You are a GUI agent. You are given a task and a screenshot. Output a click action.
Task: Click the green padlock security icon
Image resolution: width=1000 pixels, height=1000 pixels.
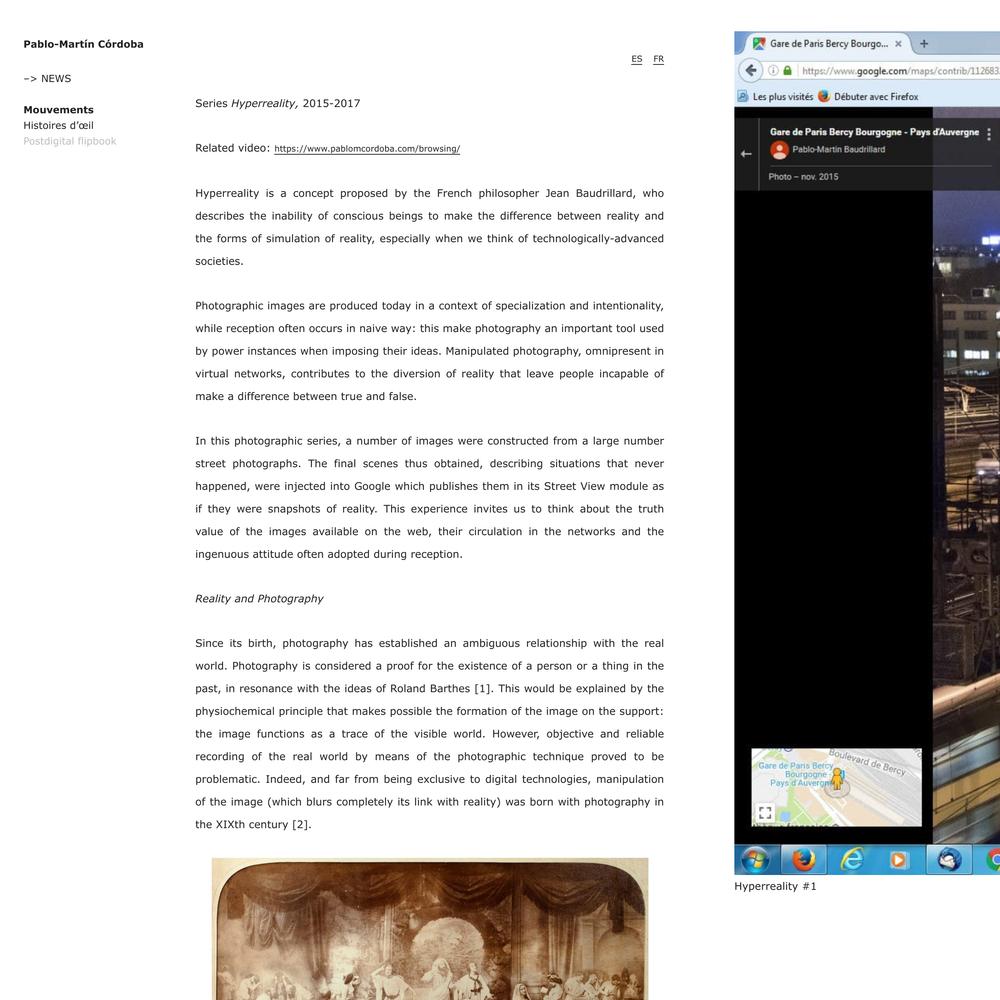[788, 70]
